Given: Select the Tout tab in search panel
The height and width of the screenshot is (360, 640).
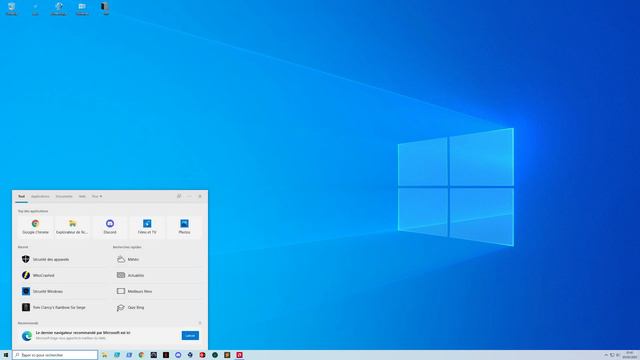Looking at the screenshot, I should coord(21,196).
